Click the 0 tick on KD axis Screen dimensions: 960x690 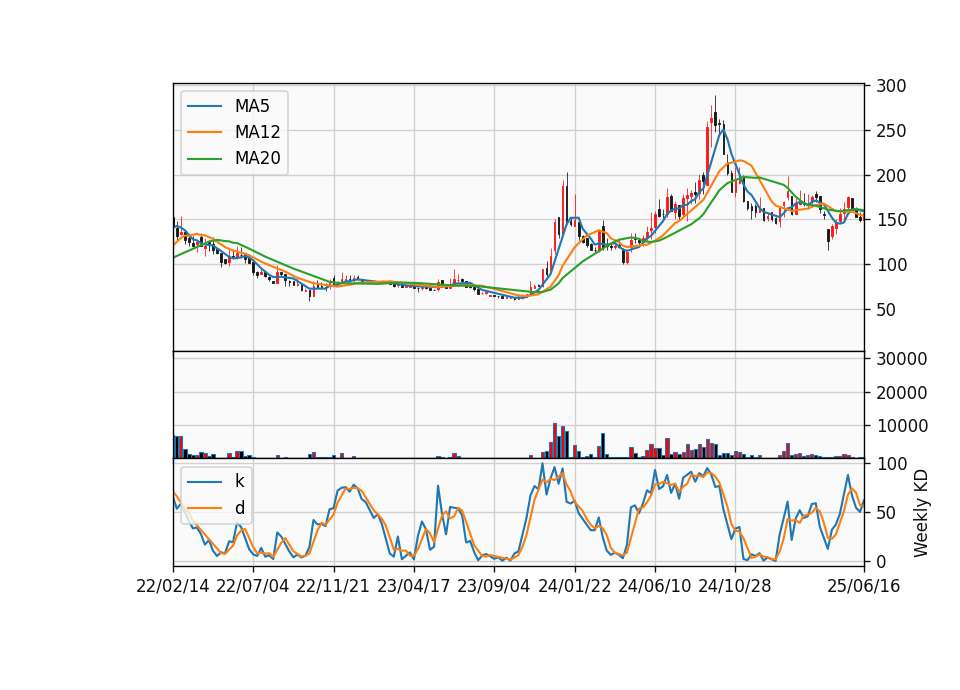coord(881,561)
